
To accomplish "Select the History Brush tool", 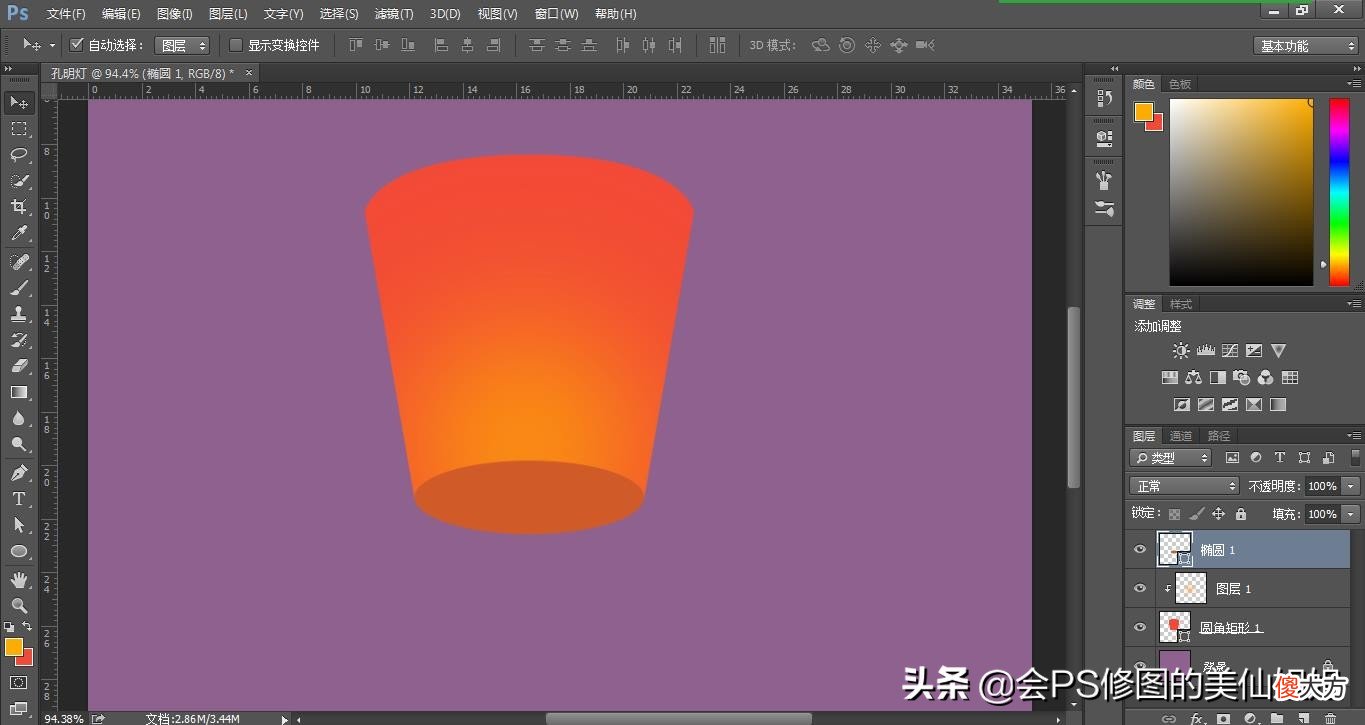I will pos(19,340).
